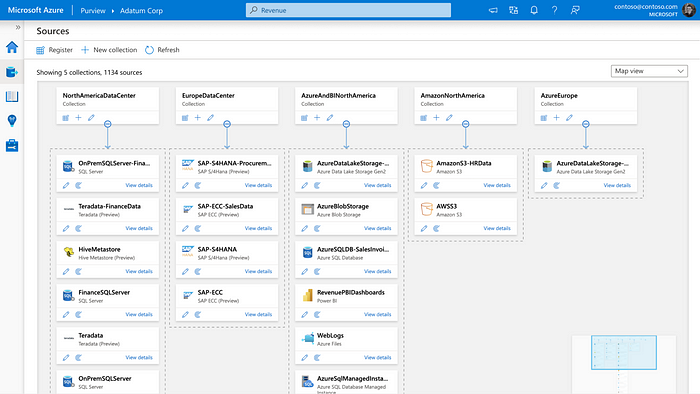Go to Purview breadcrumb
Image resolution: width=700 pixels, height=394 pixels.
(93, 11)
